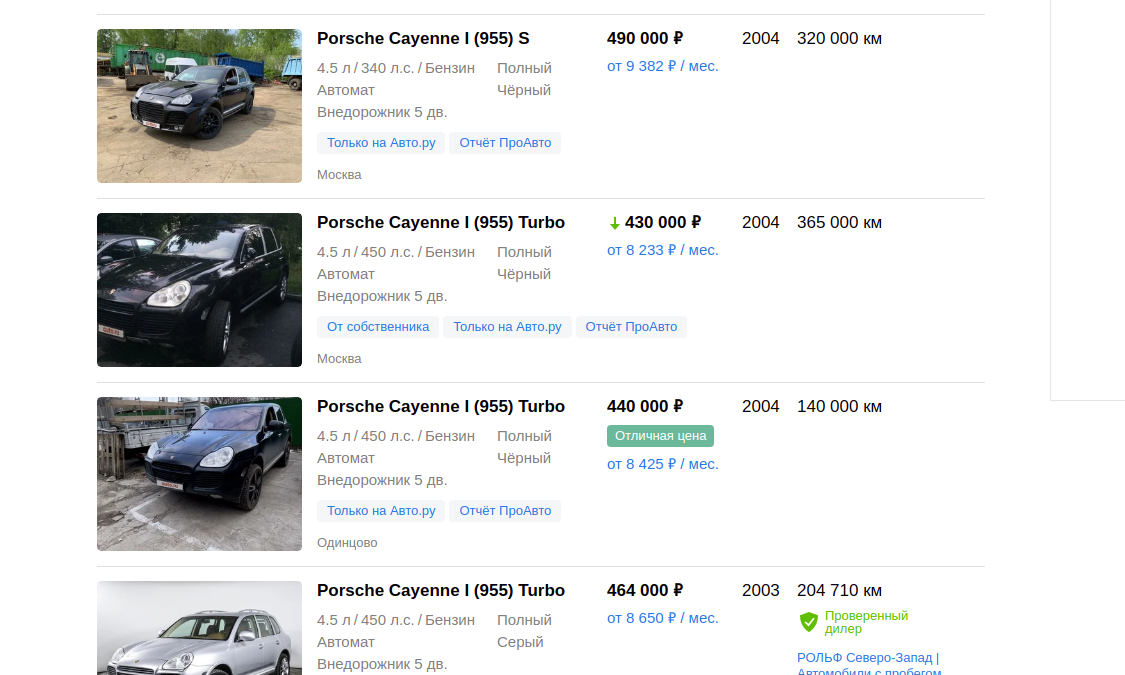
Task: Click the verified dealer shield icon
Action: (809, 622)
